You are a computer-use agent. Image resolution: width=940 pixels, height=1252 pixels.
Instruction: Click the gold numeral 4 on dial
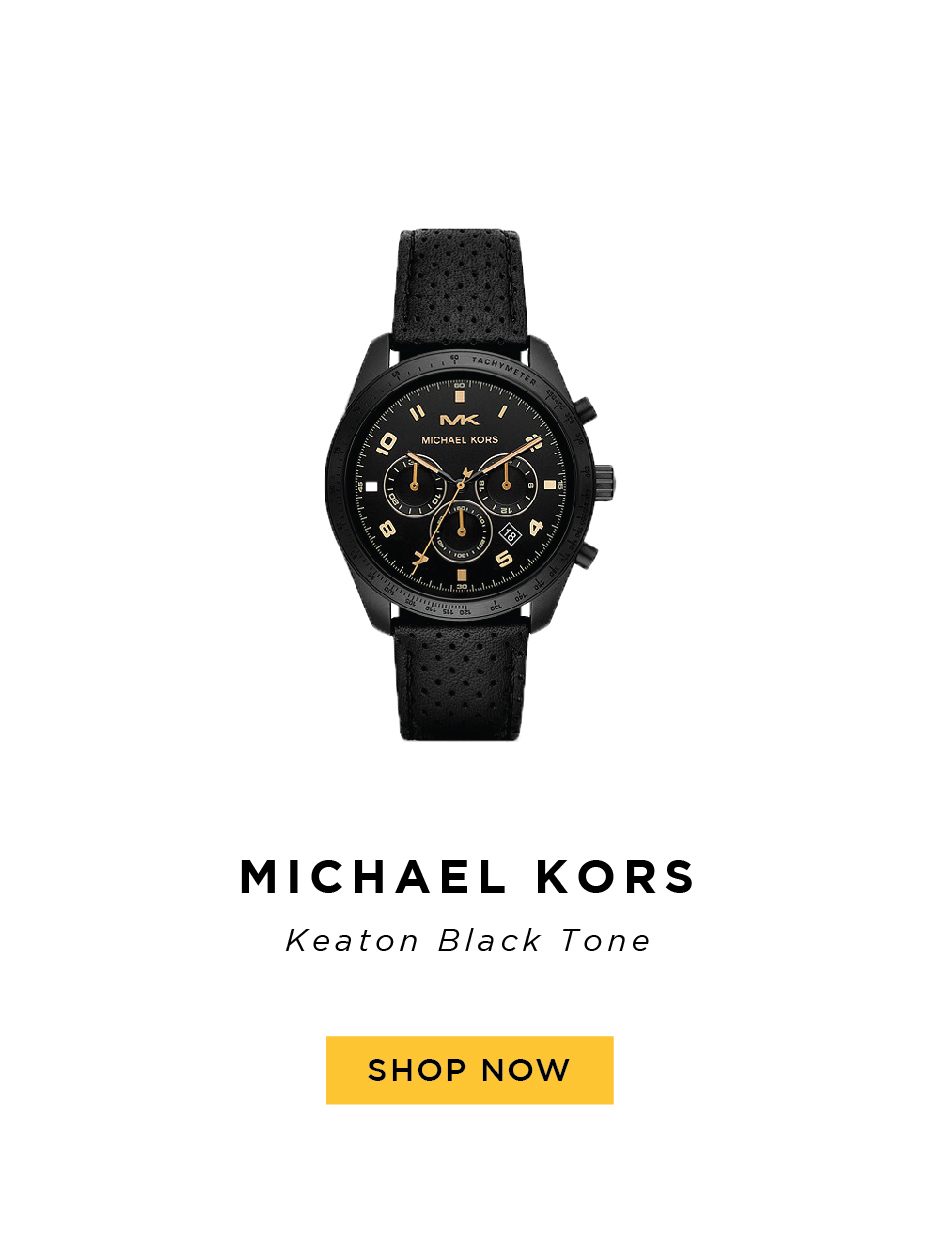535,528
